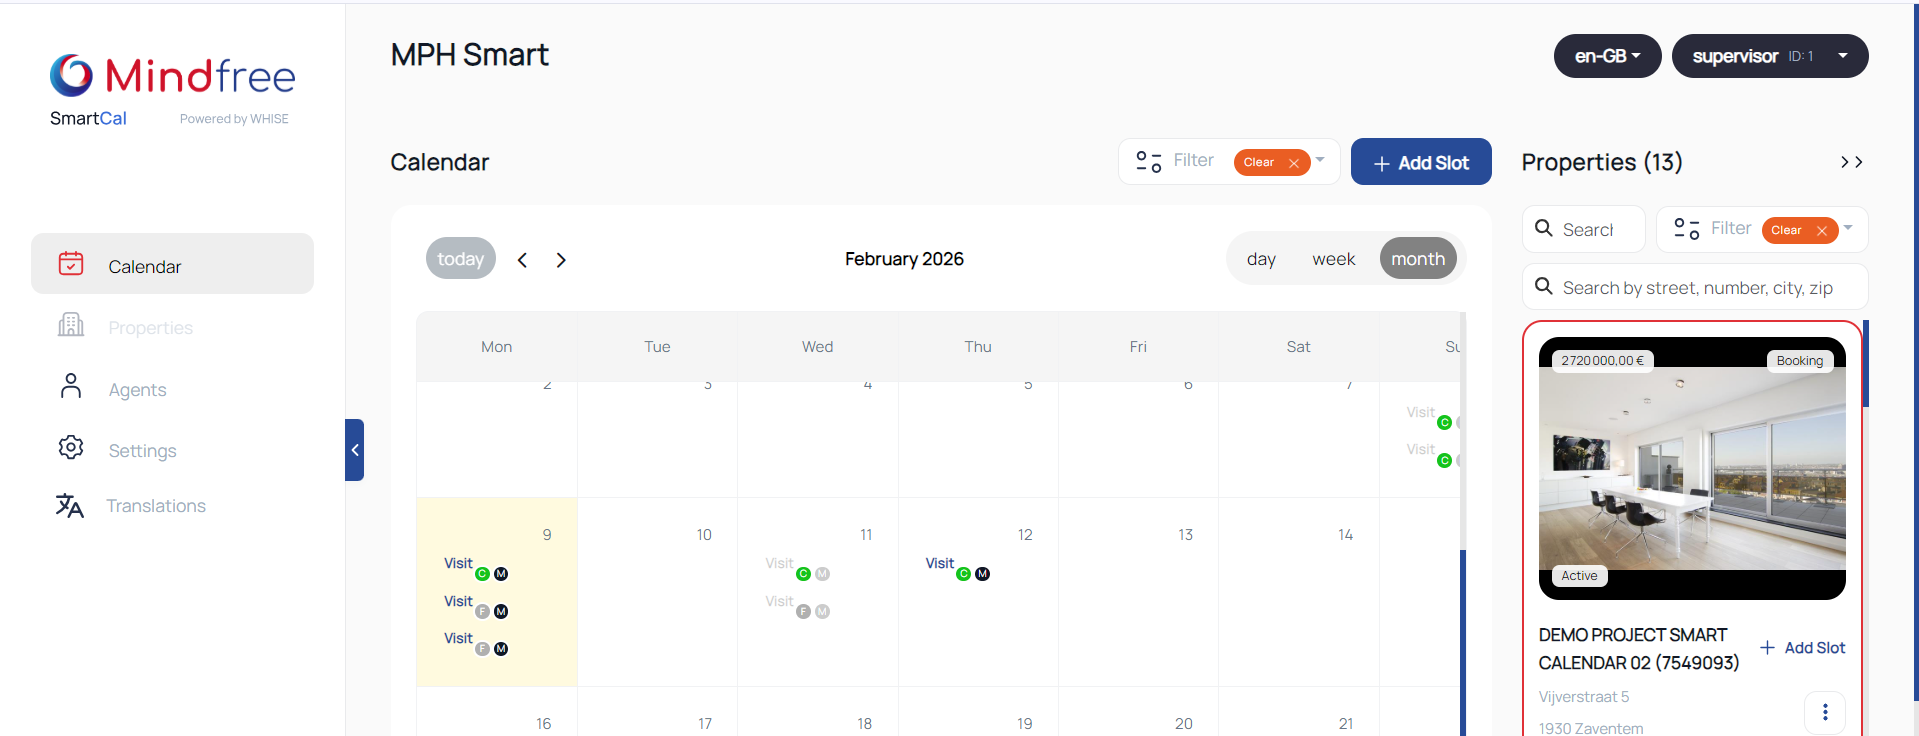
Task: Click the Active status badge on property
Action: [1580, 576]
